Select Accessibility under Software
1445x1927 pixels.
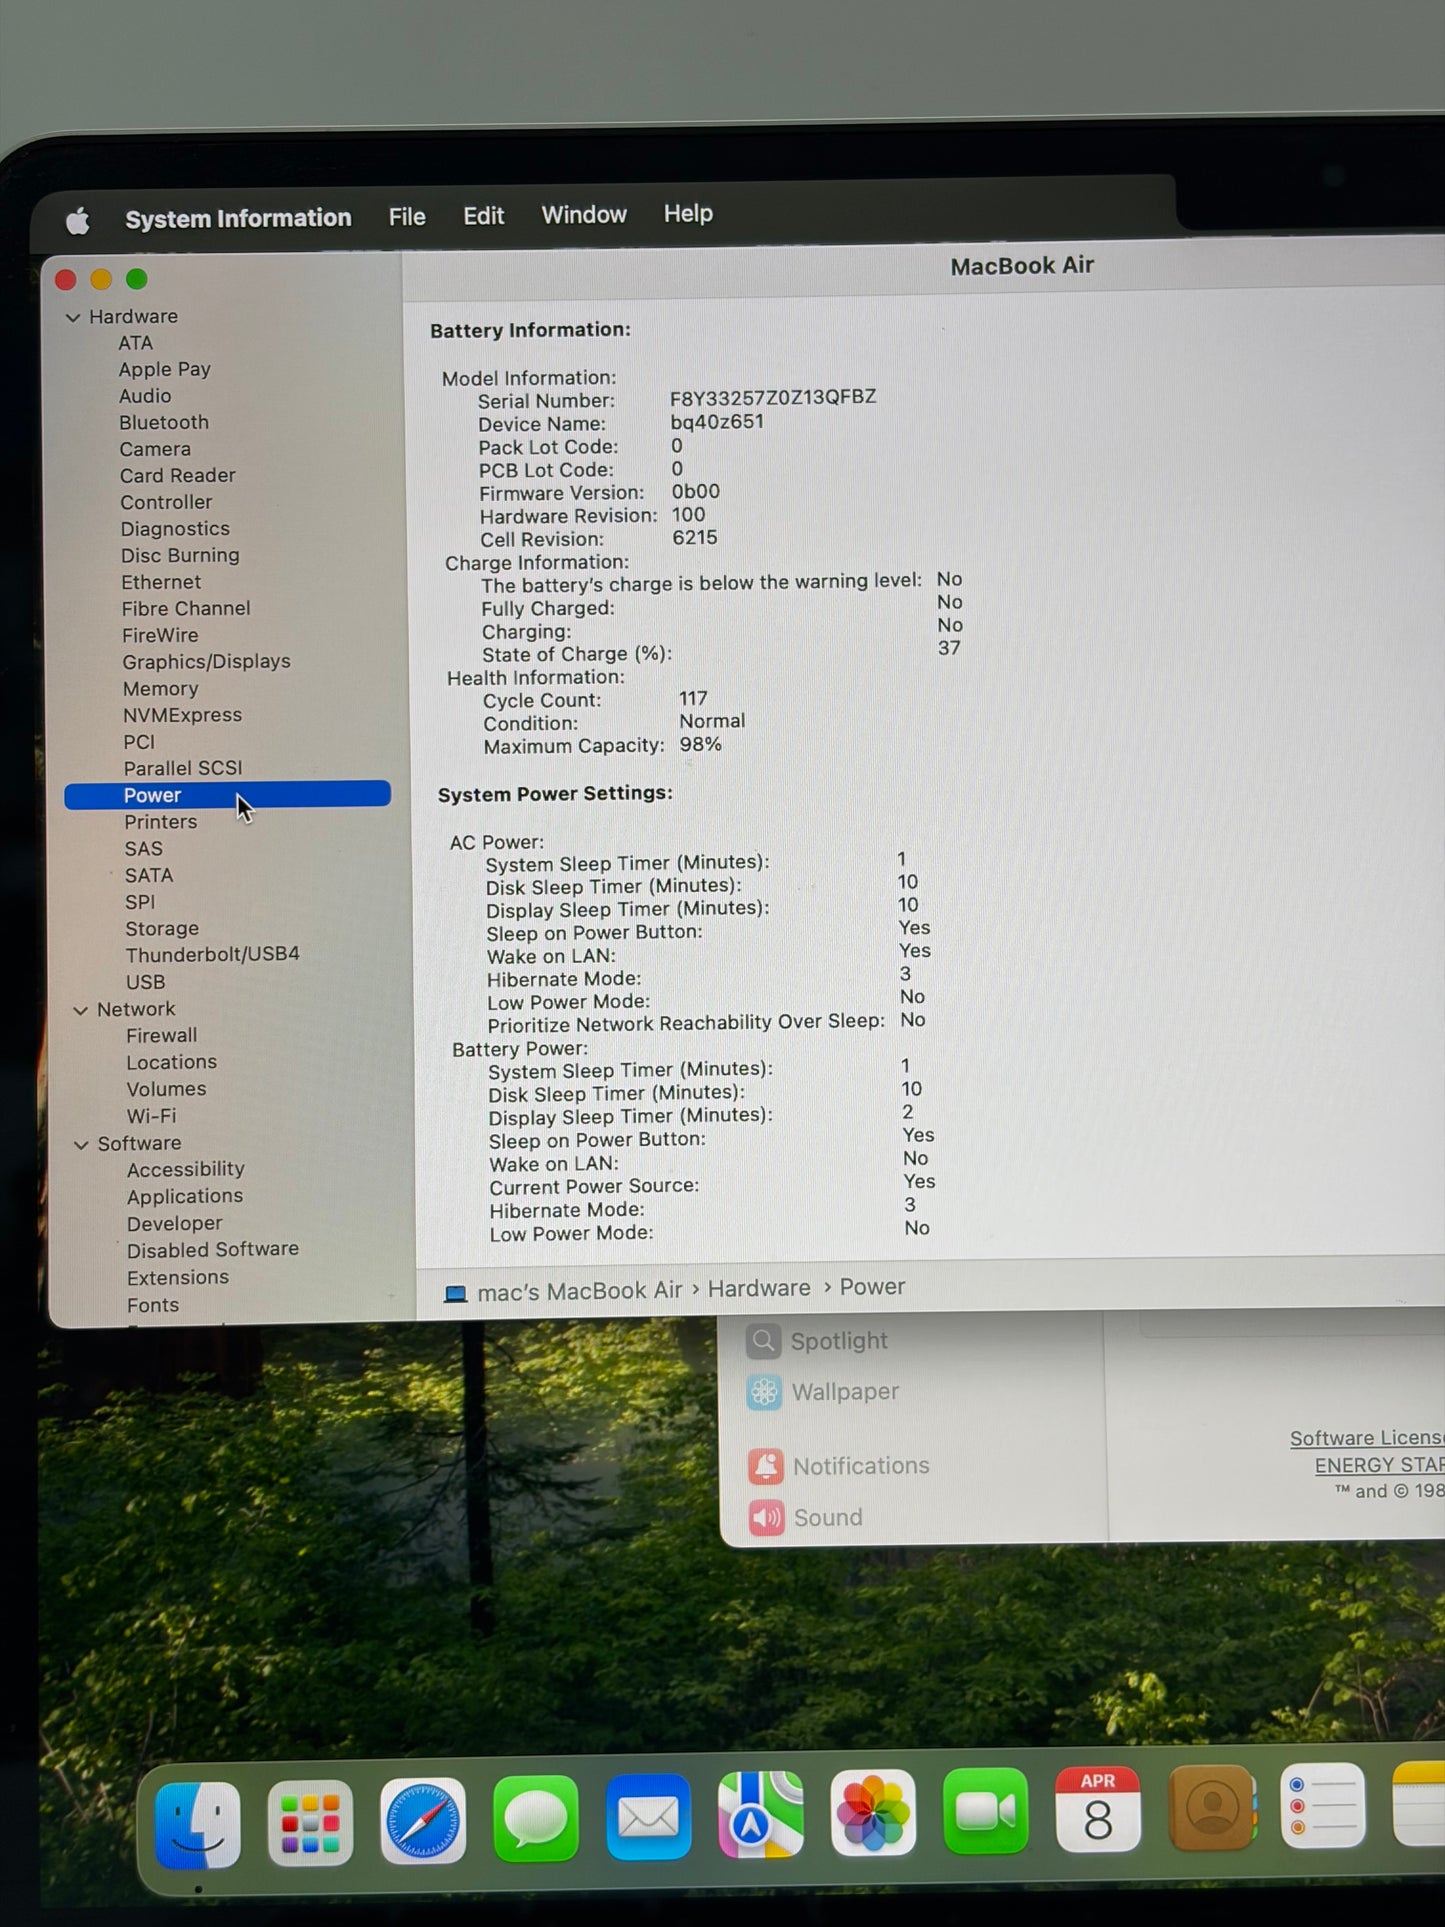[x=186, y=1169]
